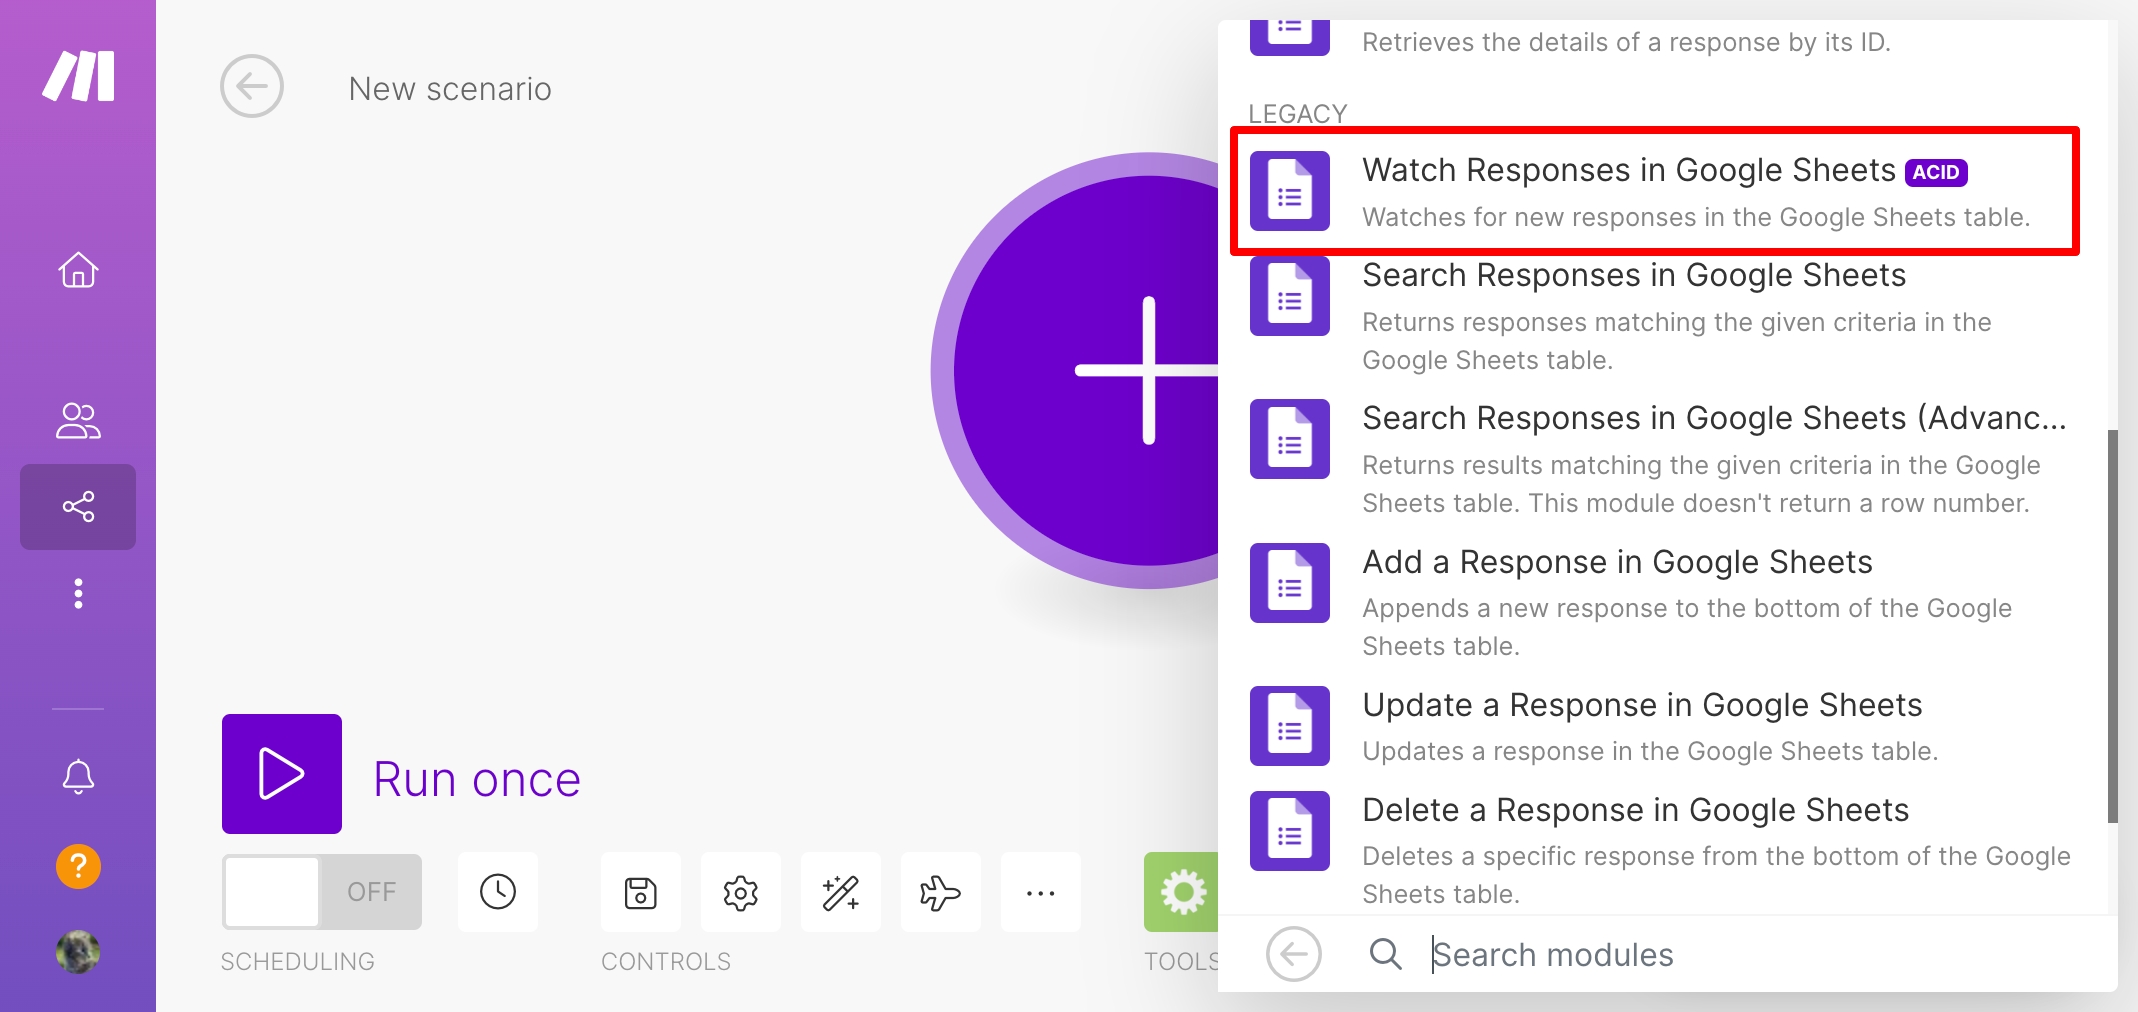Go back using scenario back arrow

252,87
